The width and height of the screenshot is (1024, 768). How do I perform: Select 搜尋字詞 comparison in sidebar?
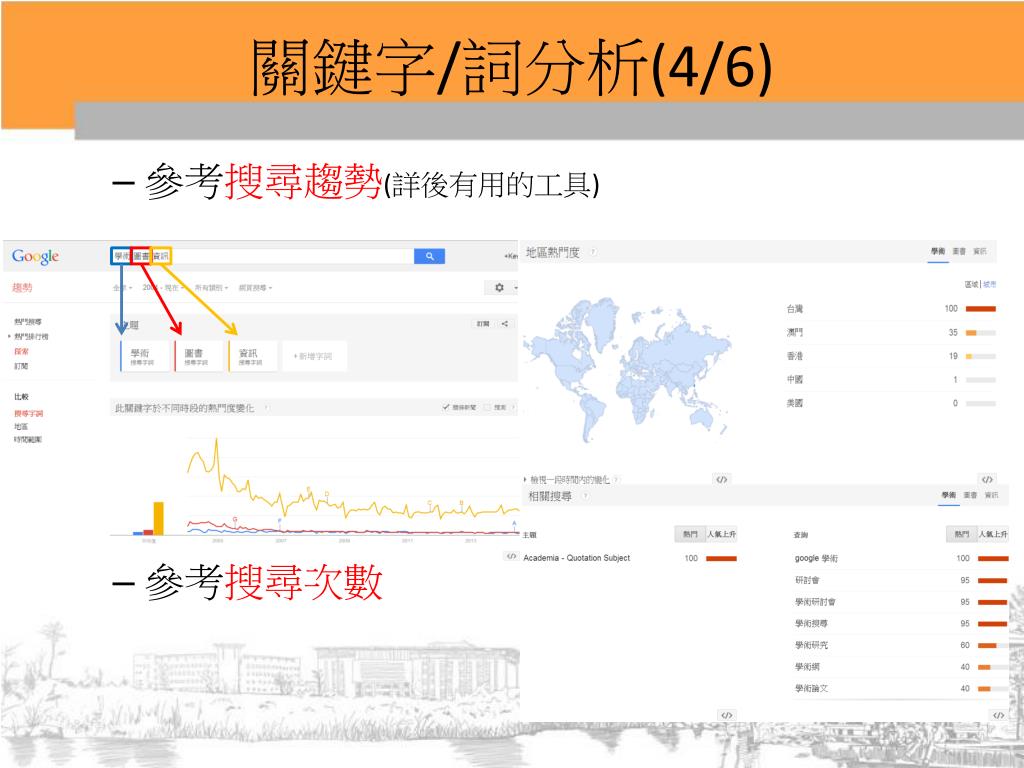click(x=29, y=413)
